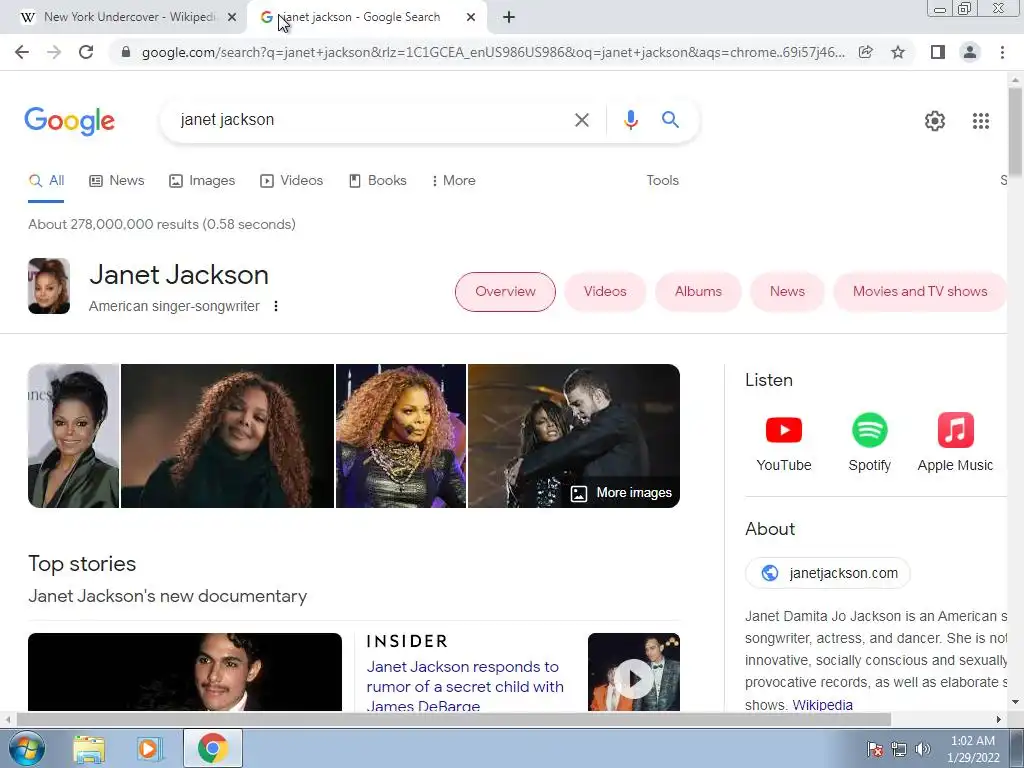Open the Chrome three-dot menu

pos(1002,52)
